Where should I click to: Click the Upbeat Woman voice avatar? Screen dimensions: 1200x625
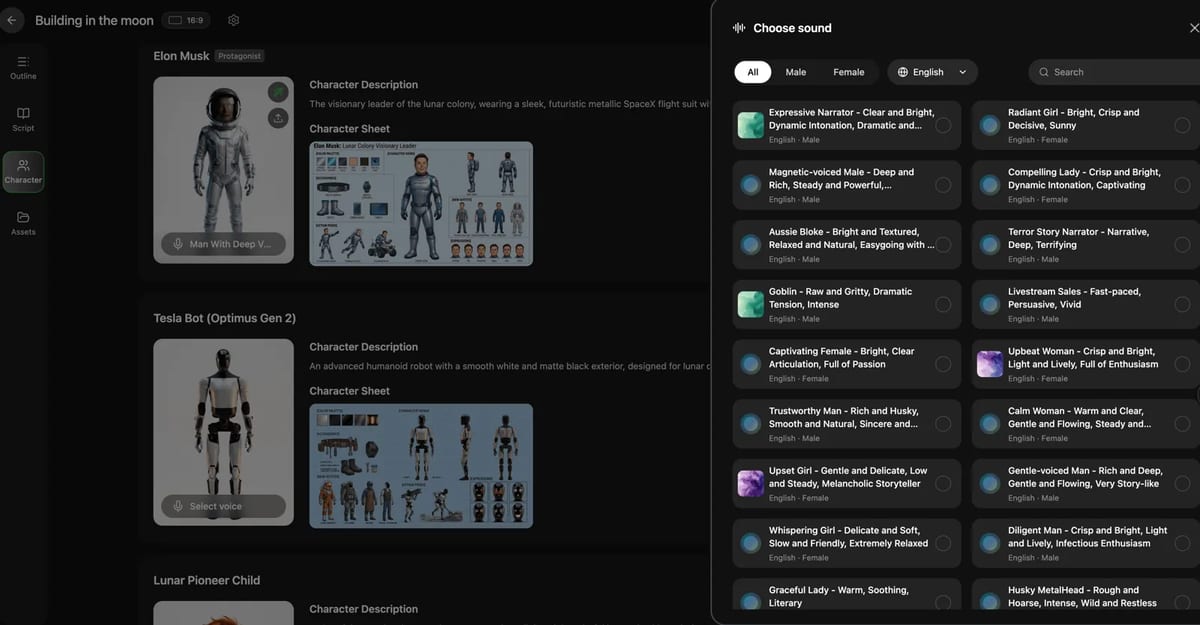point(990,364)
